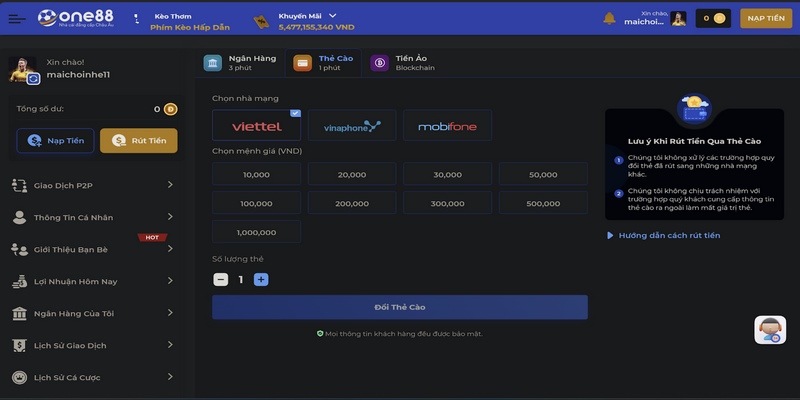Decrease card quantity with minus button
This screenshot has height=400, width=800.
(220, 280)
